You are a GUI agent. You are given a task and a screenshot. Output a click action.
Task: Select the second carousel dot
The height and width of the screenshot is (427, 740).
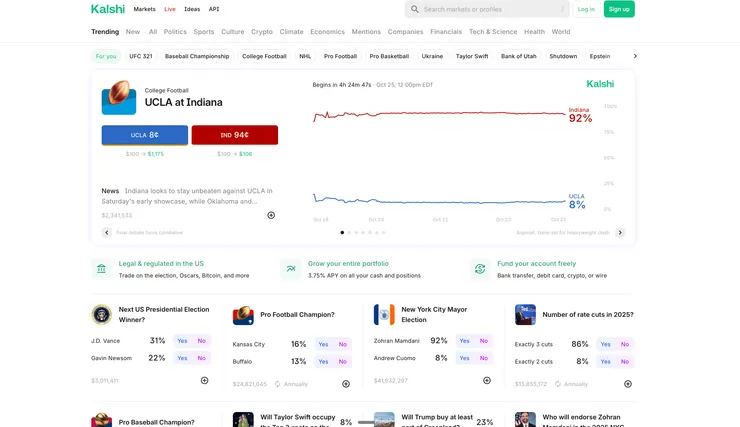(x=349, y=233)
